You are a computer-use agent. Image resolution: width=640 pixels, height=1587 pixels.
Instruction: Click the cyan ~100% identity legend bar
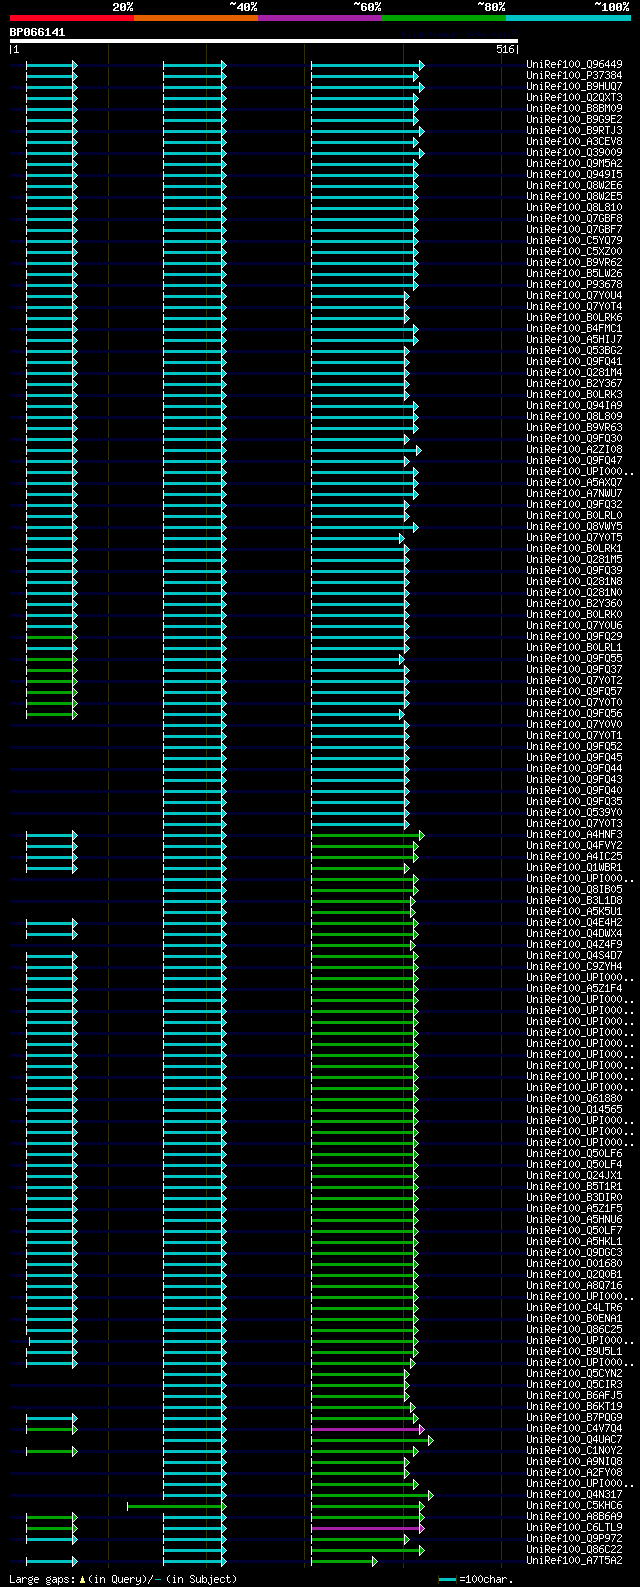[x=568, y=18]
